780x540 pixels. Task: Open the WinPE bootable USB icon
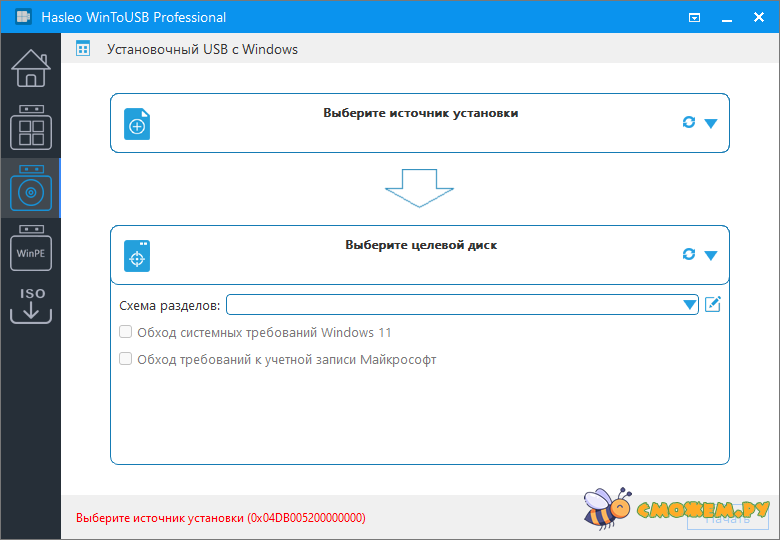(31, 248)
